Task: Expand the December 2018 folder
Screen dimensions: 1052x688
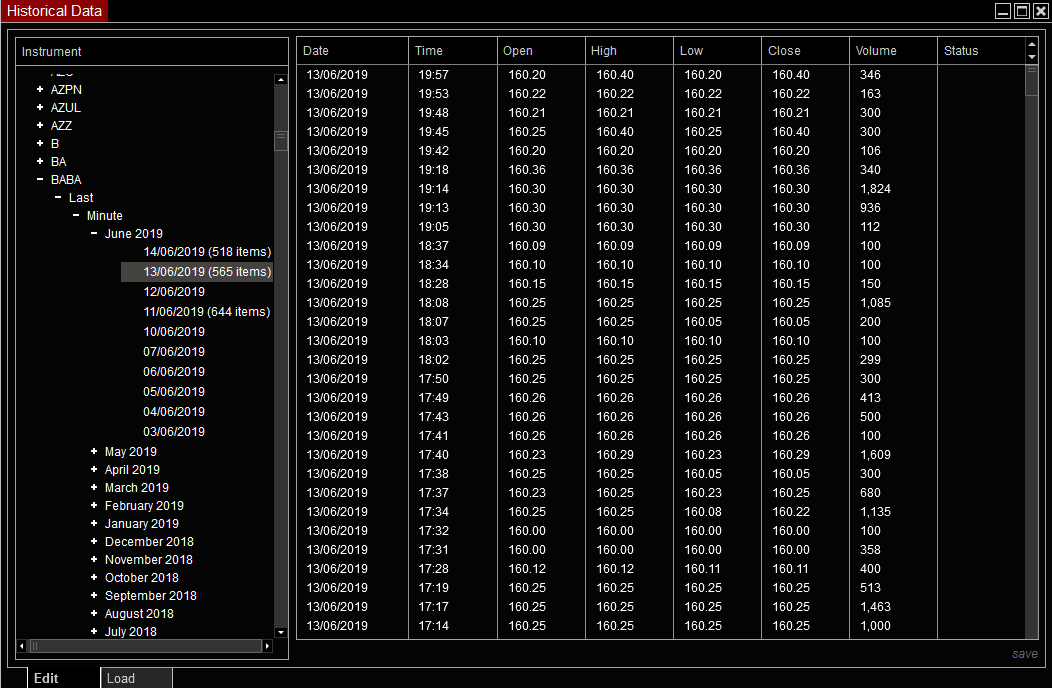Action: pos(94,541)
